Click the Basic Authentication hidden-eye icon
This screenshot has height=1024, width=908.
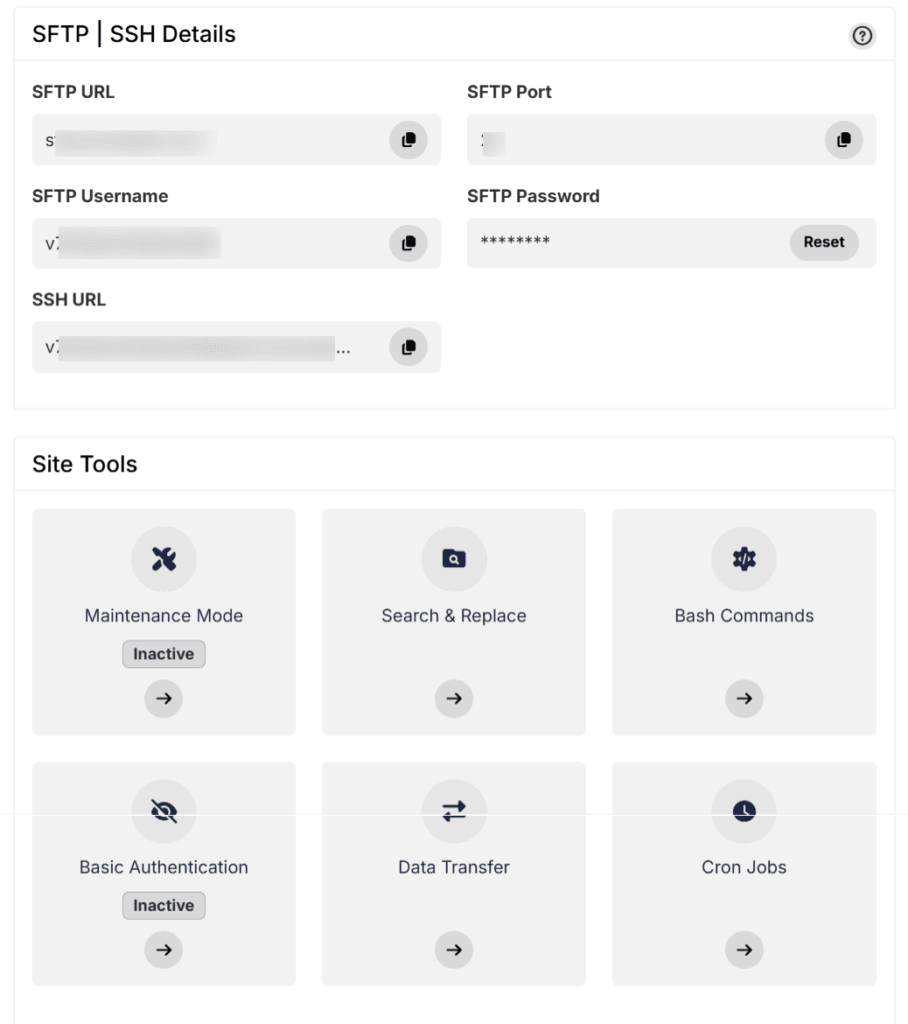click(163, 811)
